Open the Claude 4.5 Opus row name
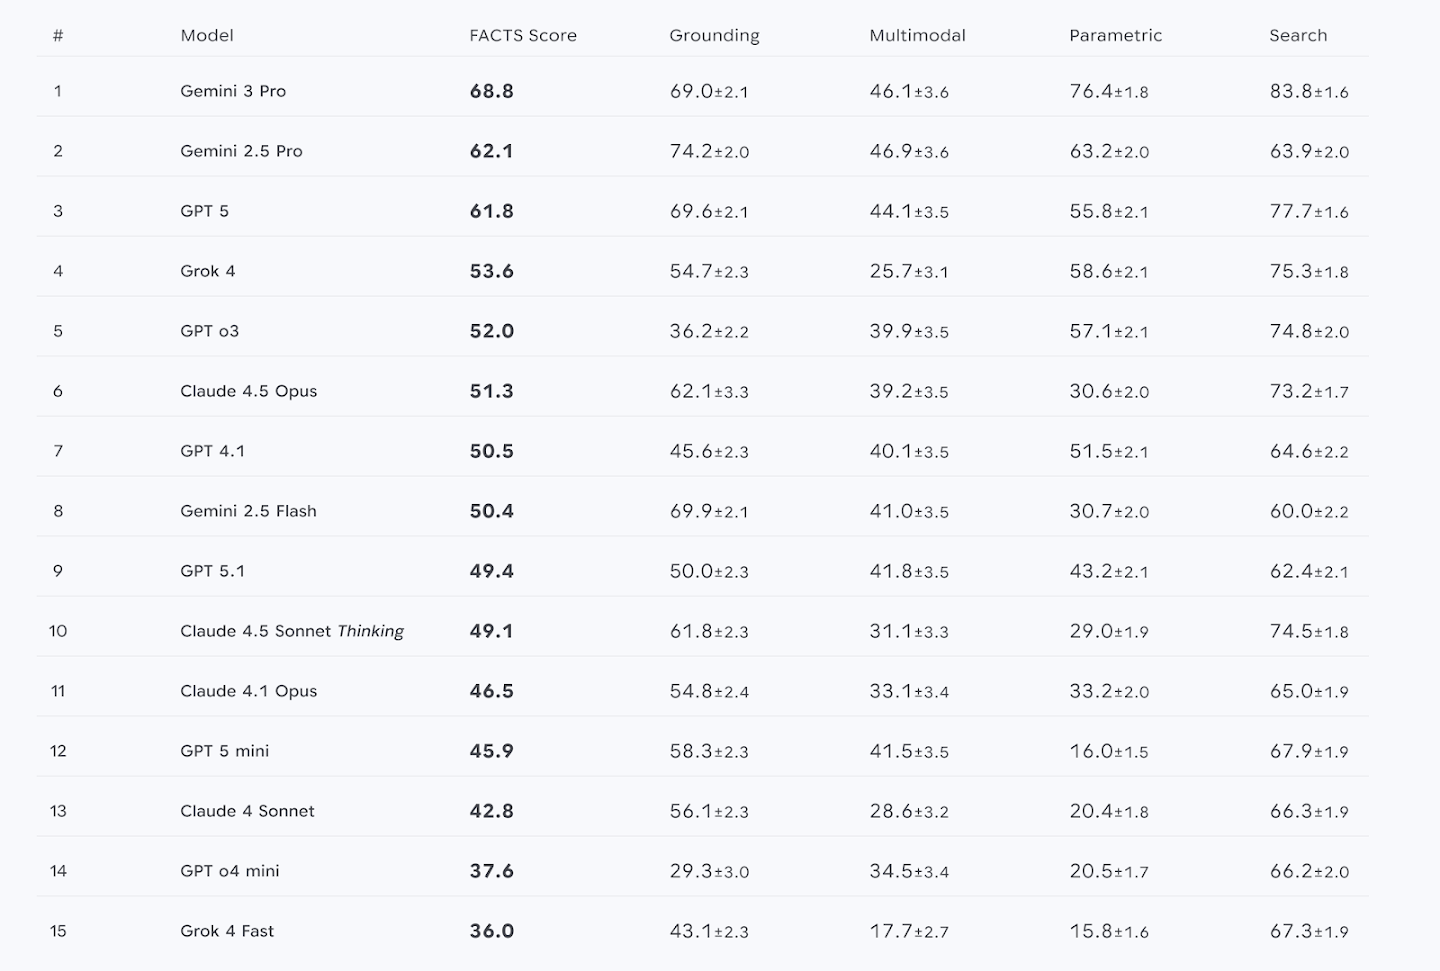The image size is (1440, 971). pos(248,391)
